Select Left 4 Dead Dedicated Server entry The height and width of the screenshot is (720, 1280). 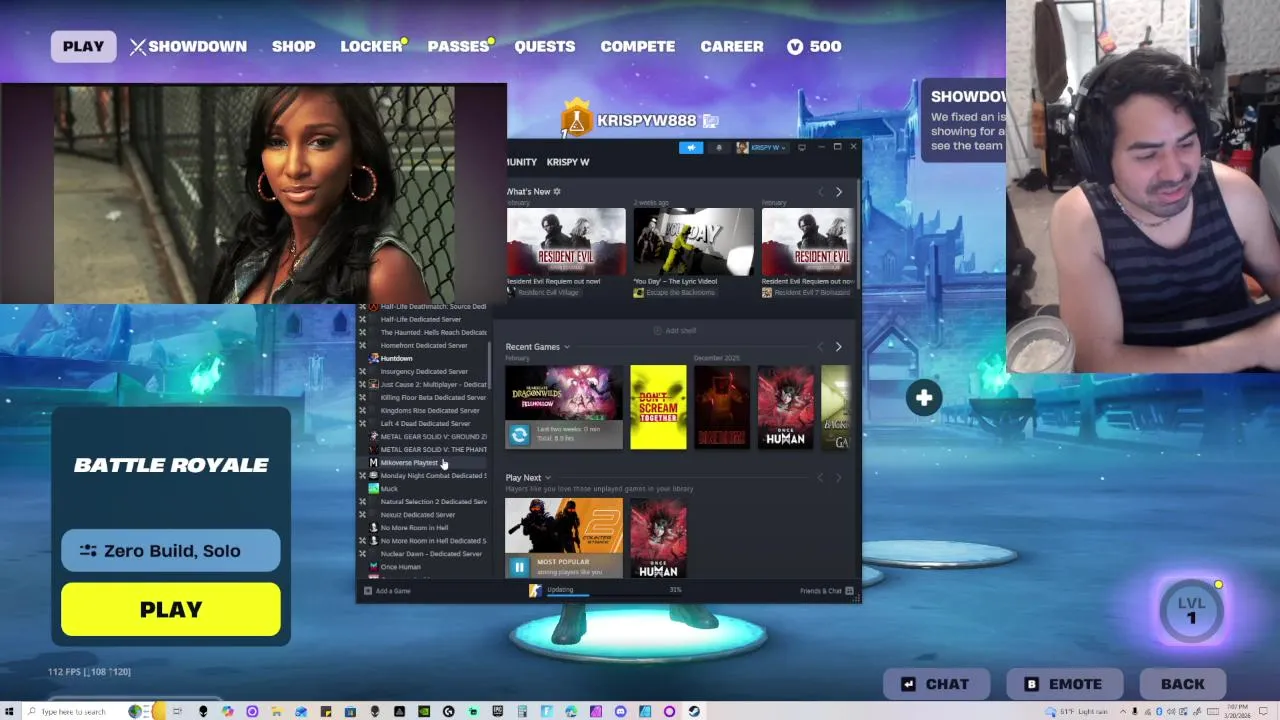[425, 423]
